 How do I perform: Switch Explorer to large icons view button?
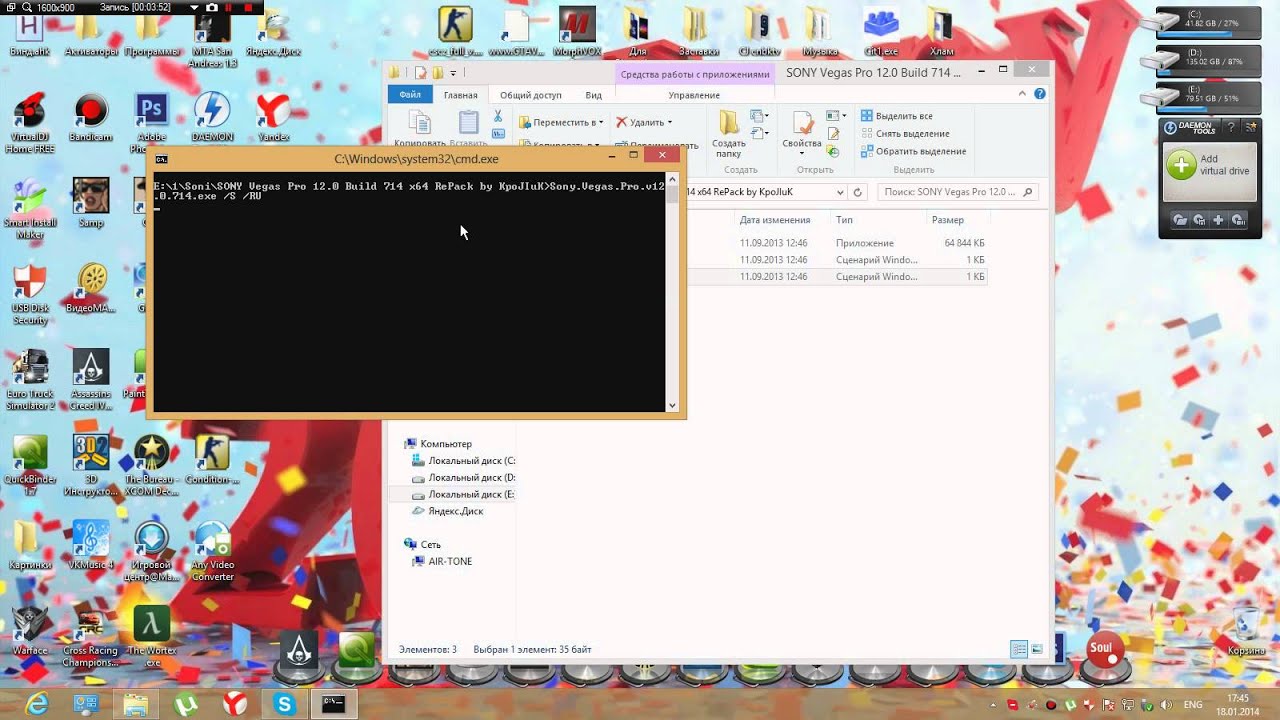point(1038,649)
